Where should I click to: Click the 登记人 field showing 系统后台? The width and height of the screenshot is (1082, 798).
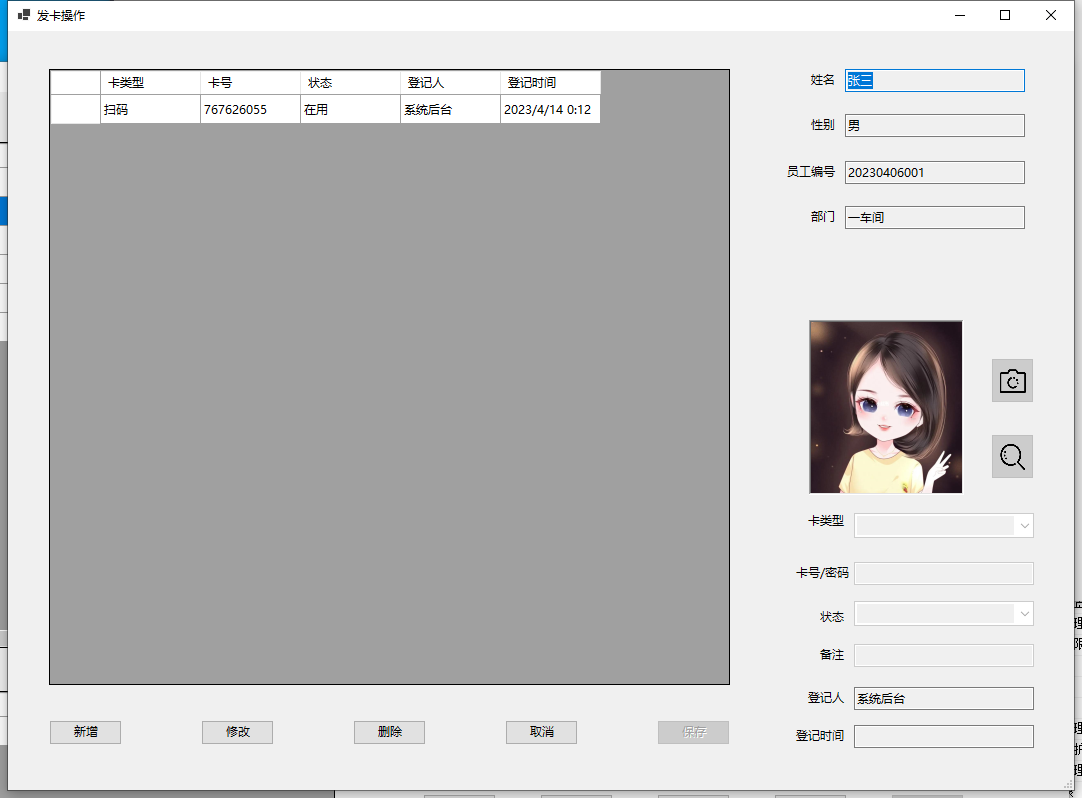pyautogui.click(x=943, y=699)
